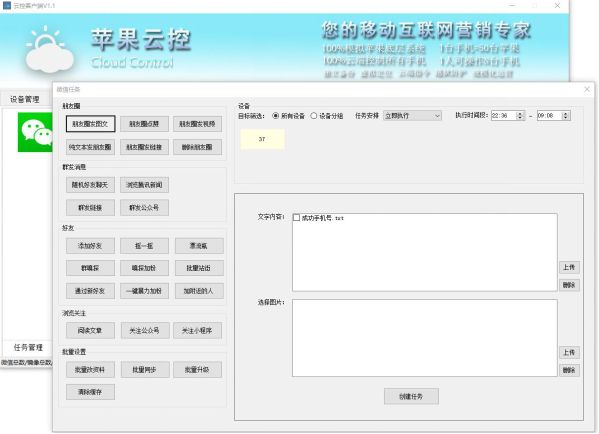This screenshot has width=599, height=434.
Task: Click the 通过新好友 button
Action: (x=91, y=291)
